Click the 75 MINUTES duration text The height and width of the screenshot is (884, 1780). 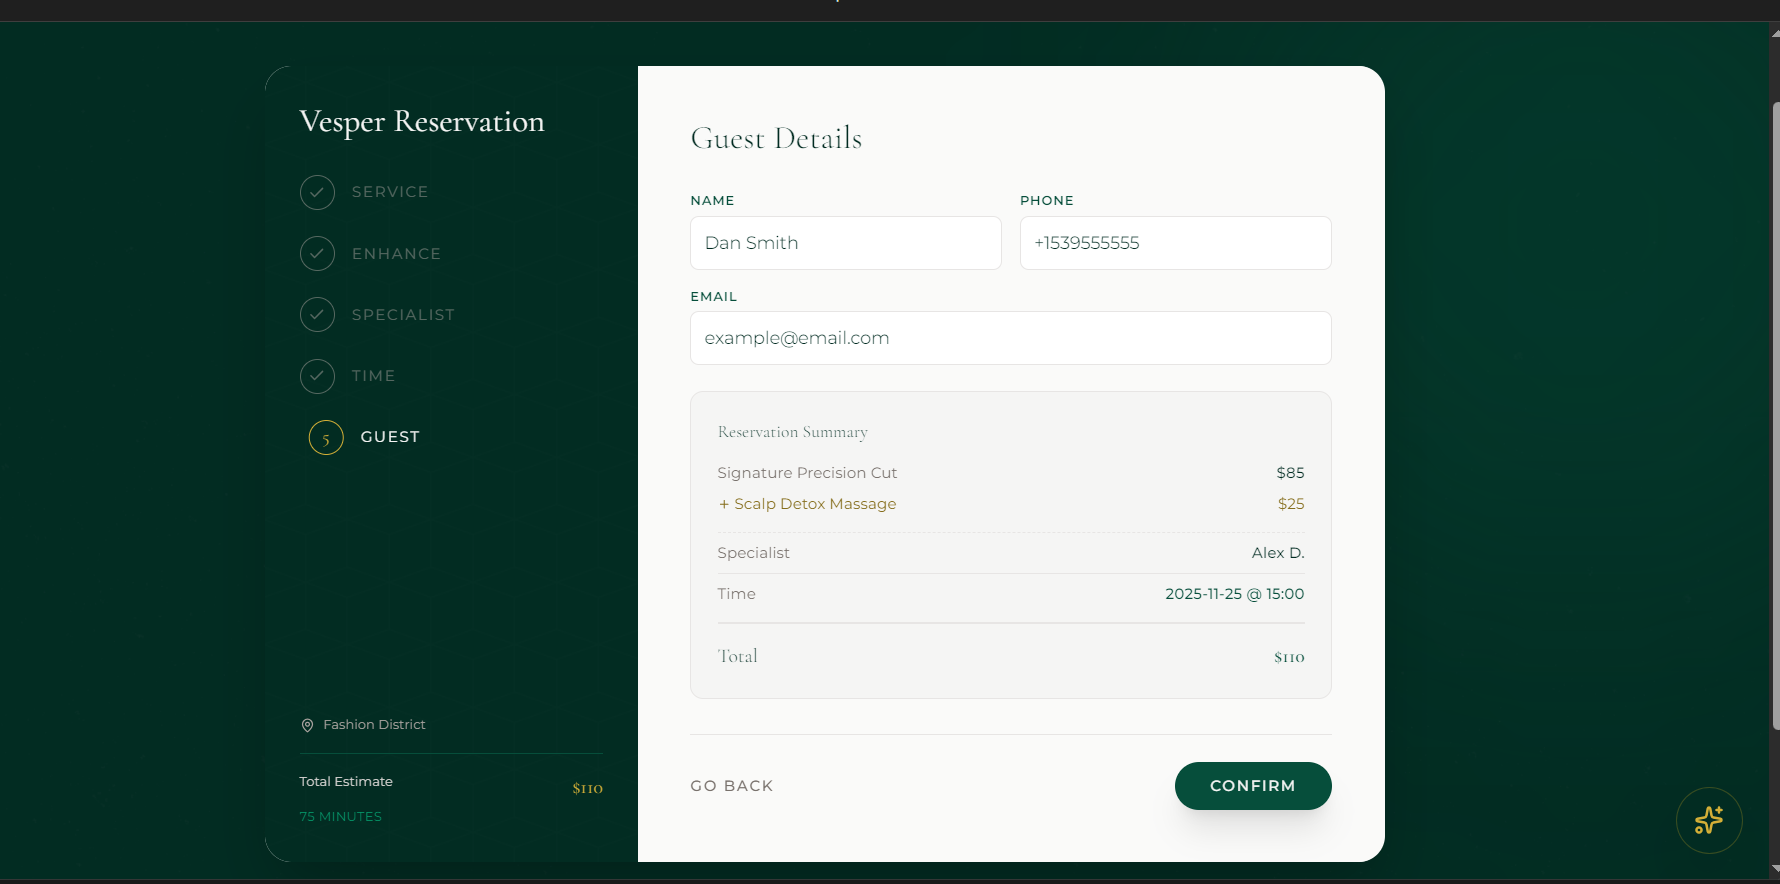pyautogui.click(x=341, y=817)
